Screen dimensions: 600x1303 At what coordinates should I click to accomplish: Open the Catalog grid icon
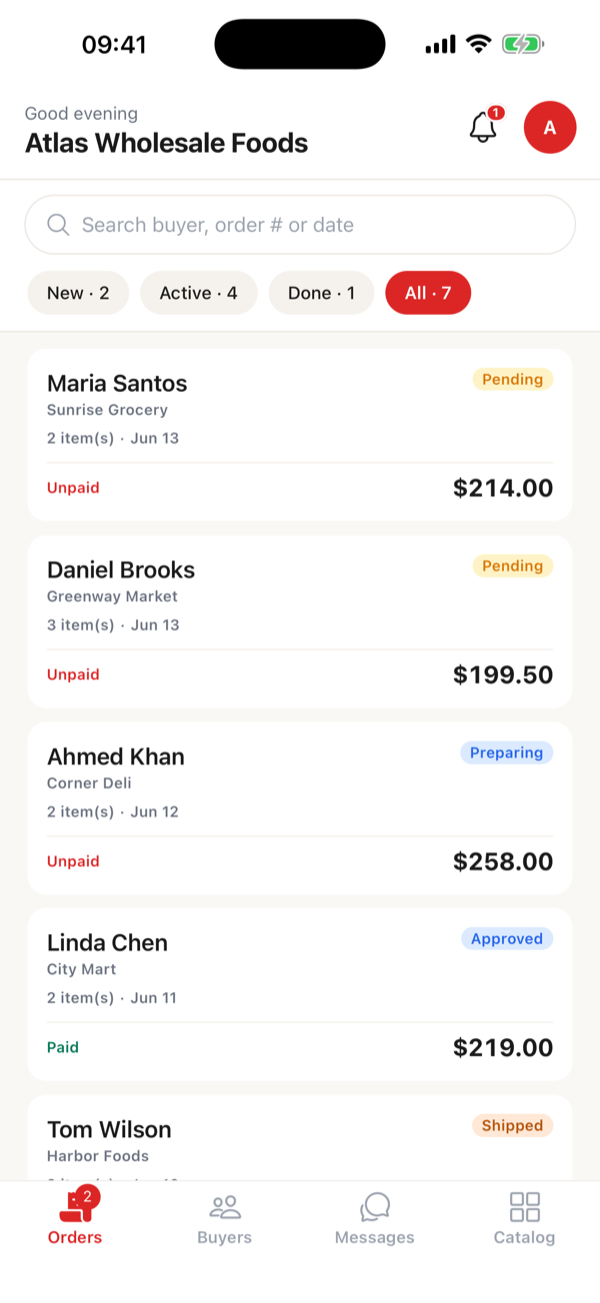(x=524, y=1207)
